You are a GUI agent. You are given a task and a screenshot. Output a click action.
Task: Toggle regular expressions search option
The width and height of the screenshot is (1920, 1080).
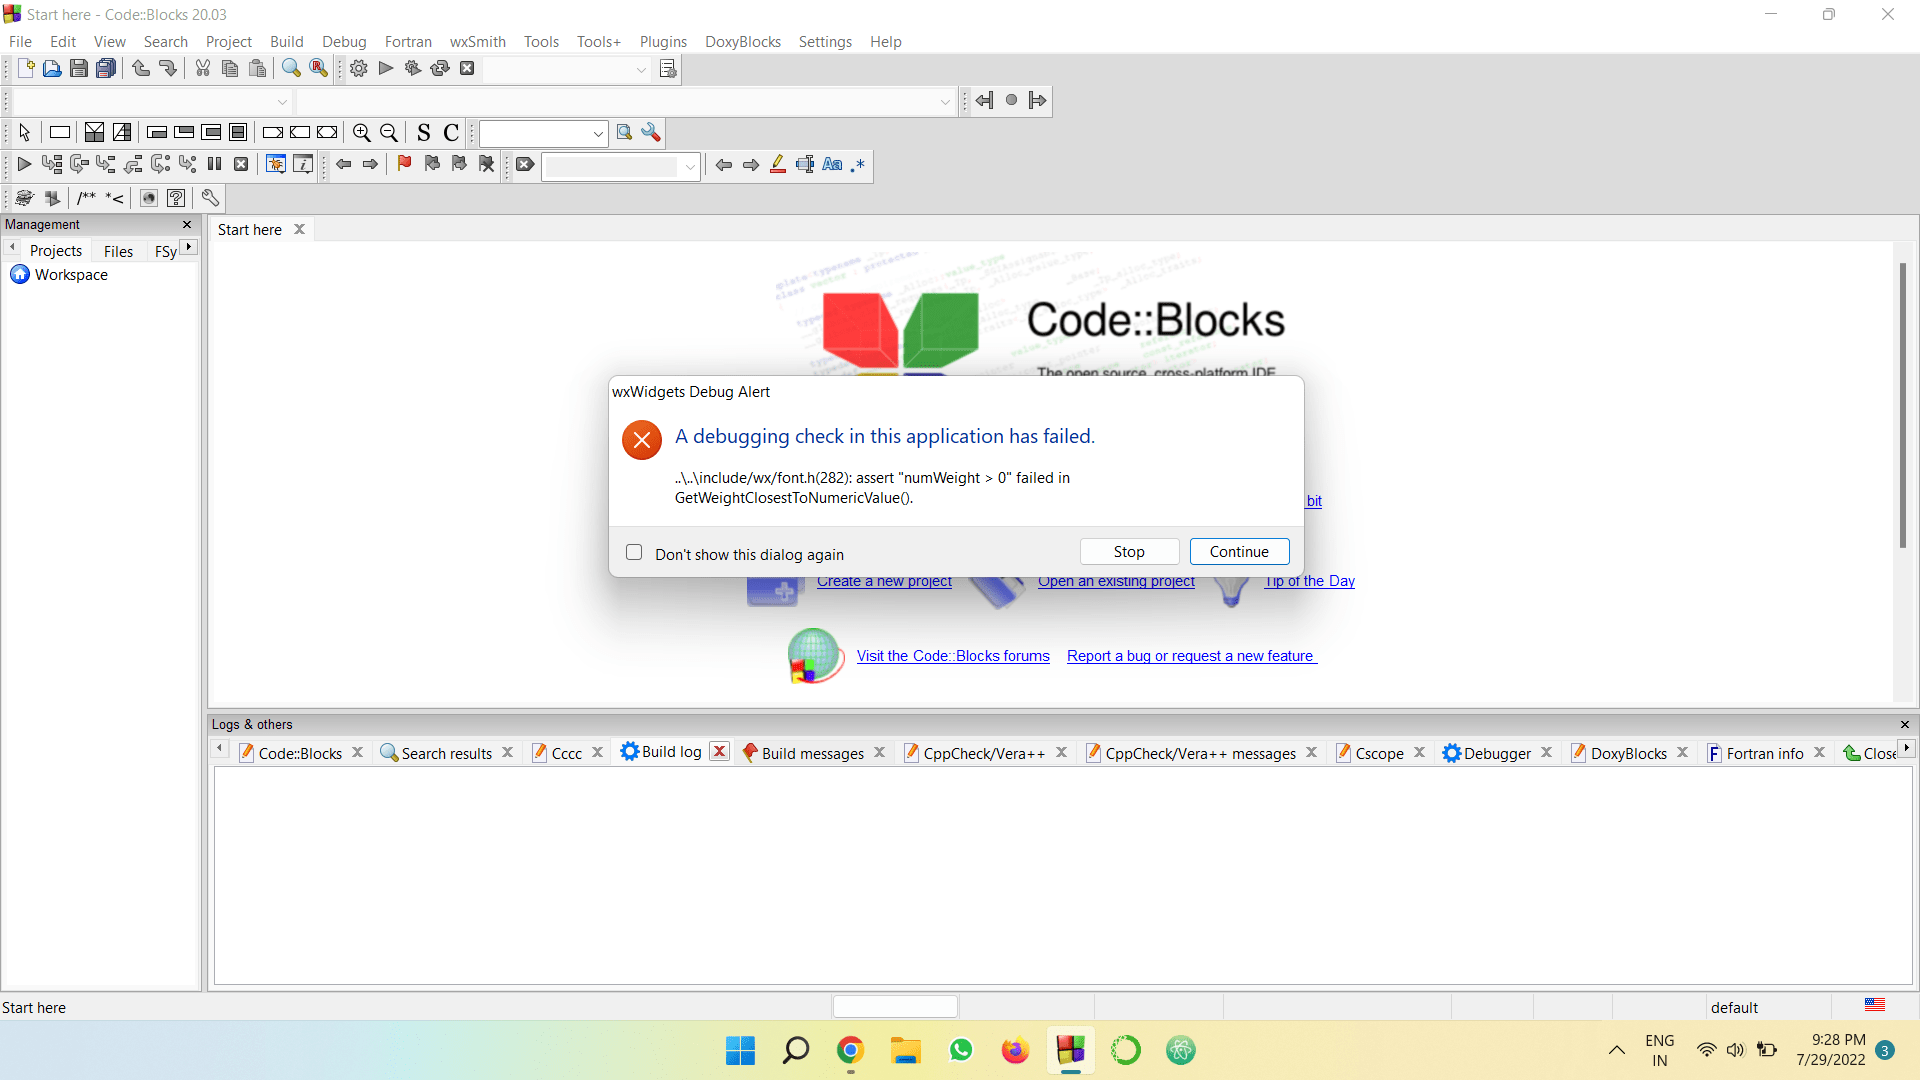point(858,165)
